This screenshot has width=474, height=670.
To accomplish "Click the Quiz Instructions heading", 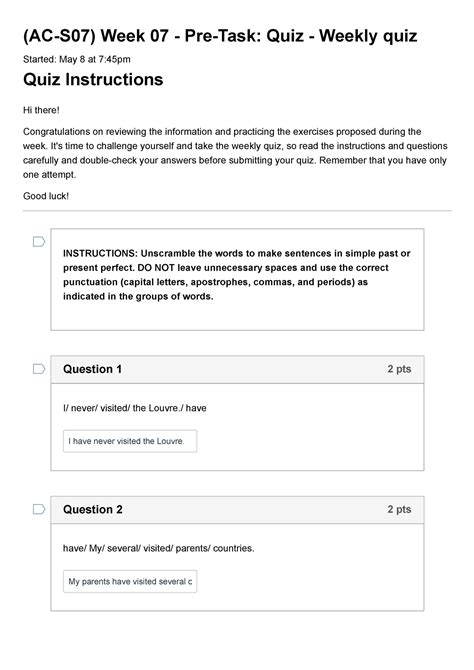I will pos(93,80).
